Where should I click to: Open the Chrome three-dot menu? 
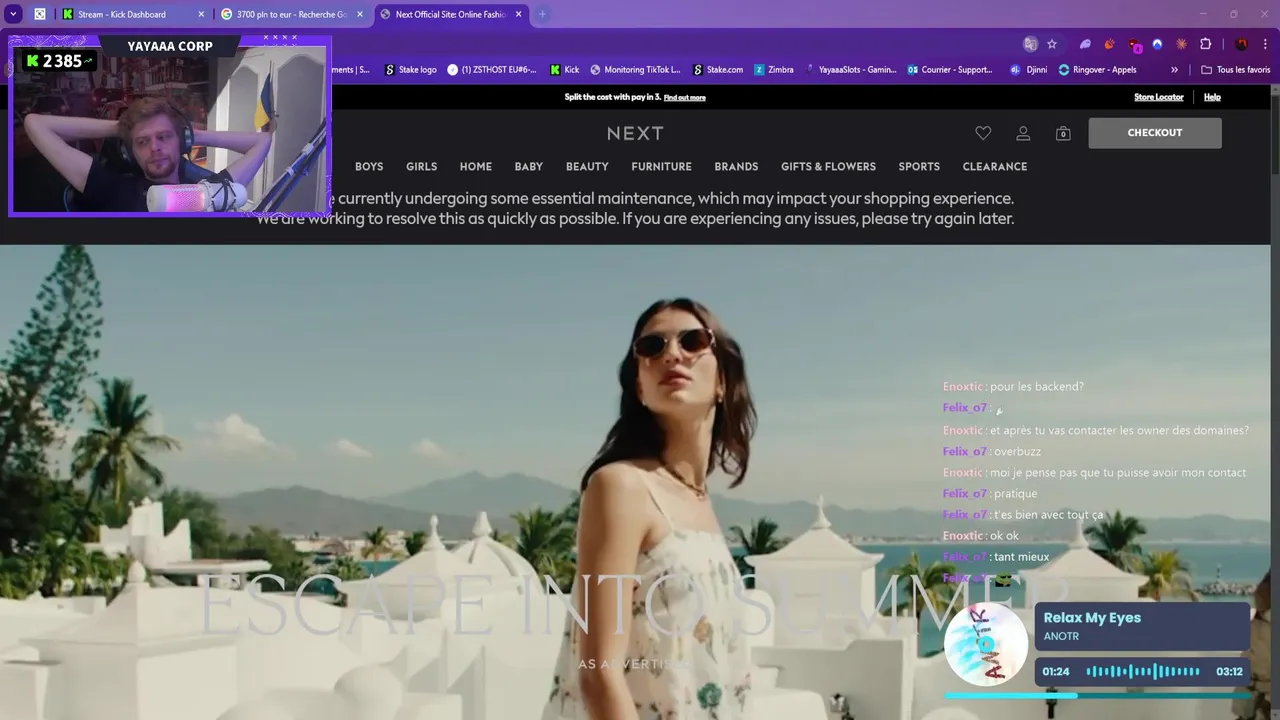coord(1266,44)
